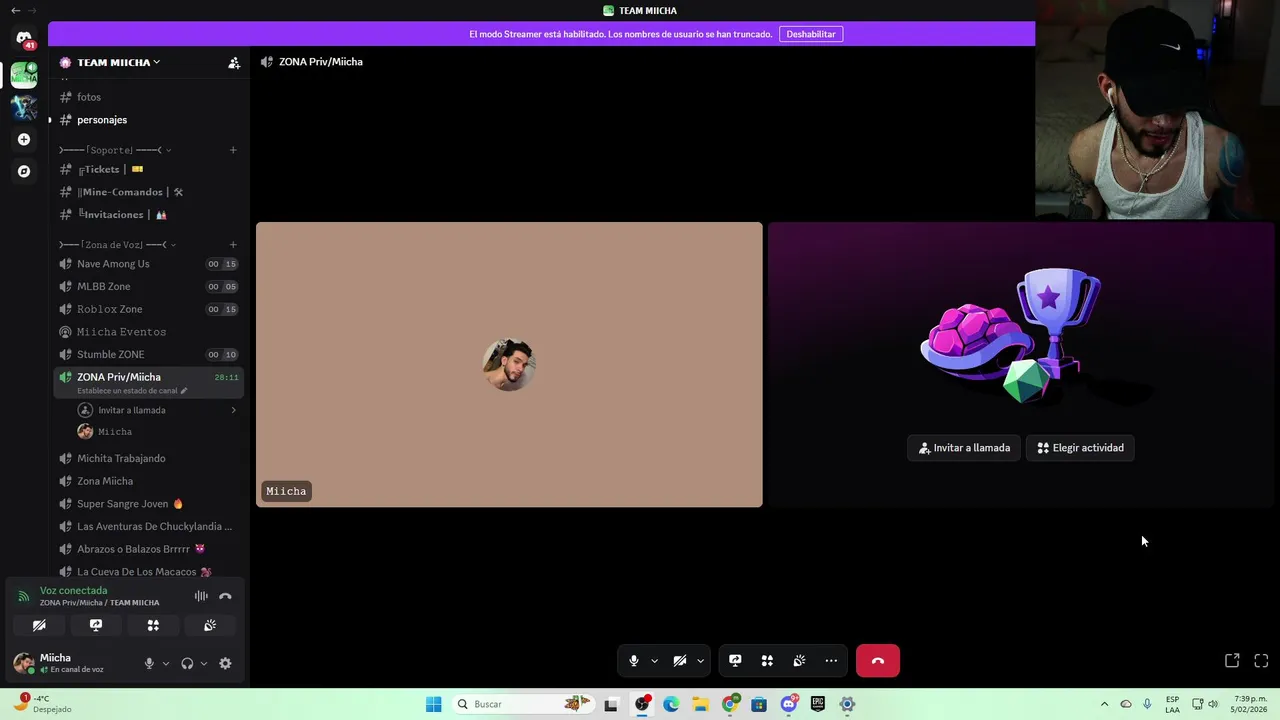Open soundboard in call control bar

799,661
